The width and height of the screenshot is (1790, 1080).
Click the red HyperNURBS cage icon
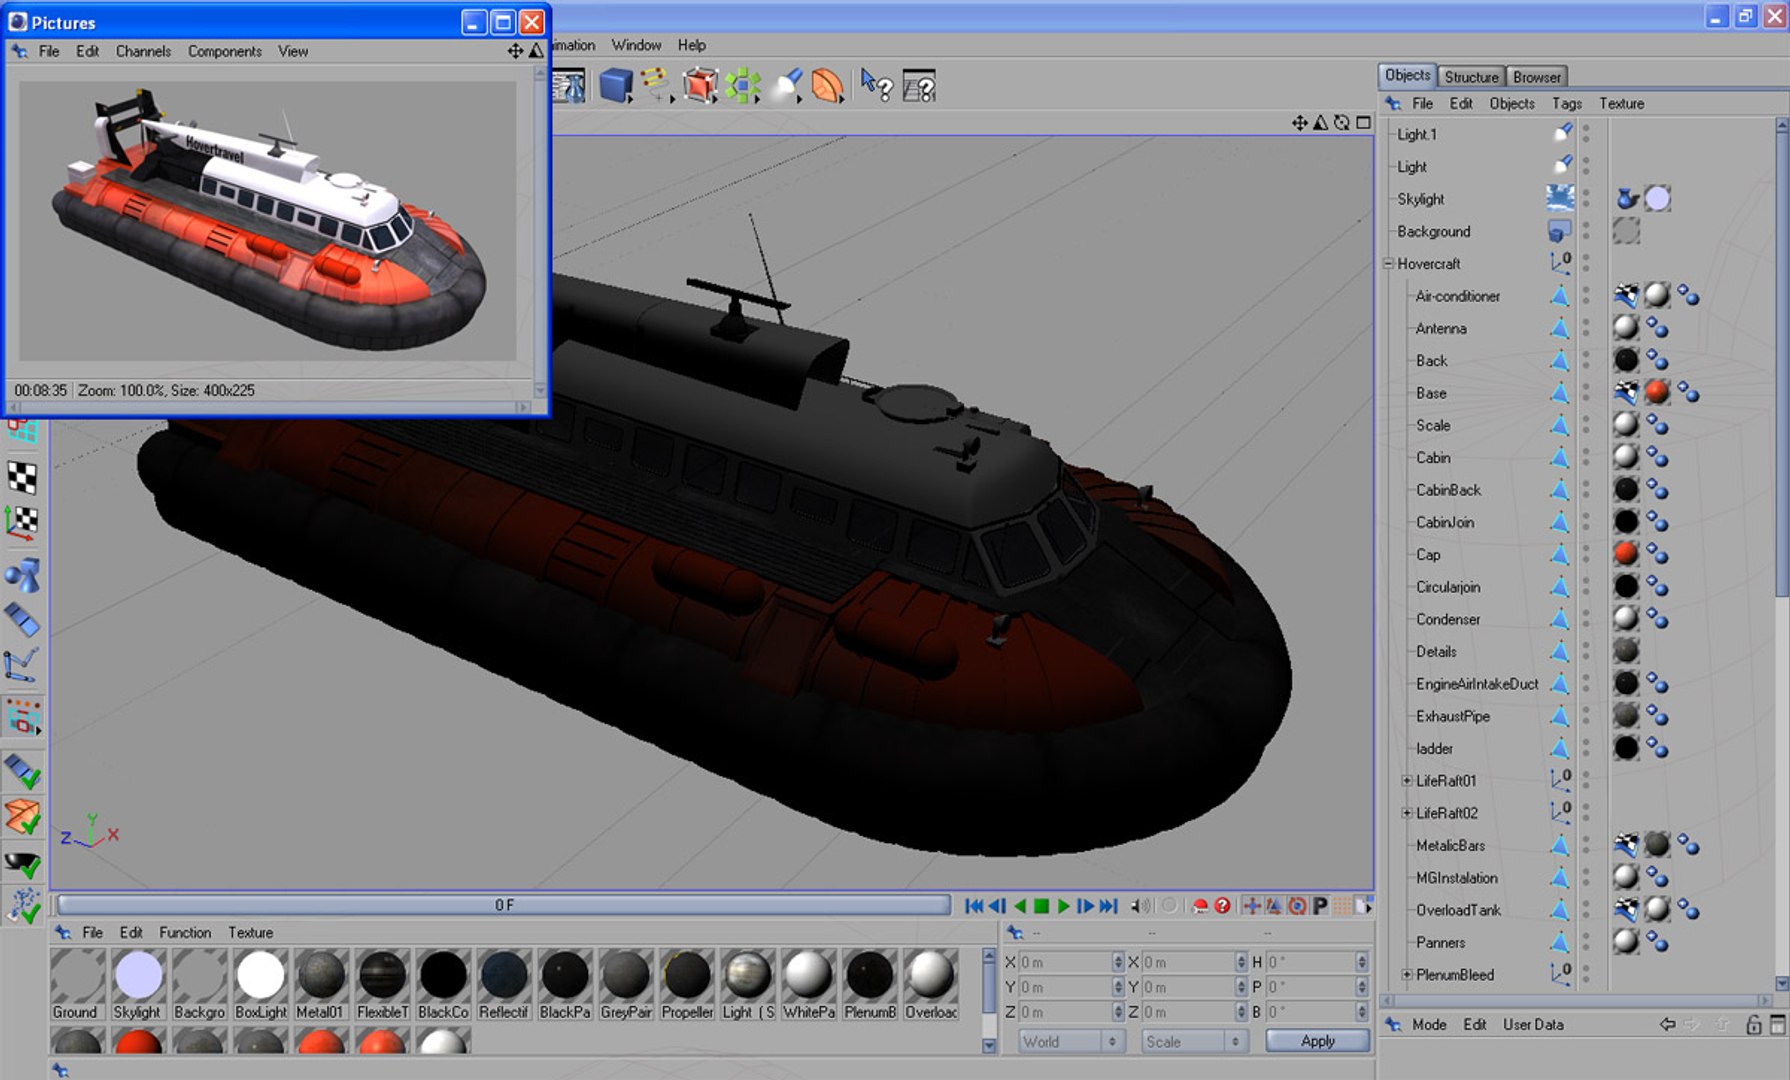700,86
